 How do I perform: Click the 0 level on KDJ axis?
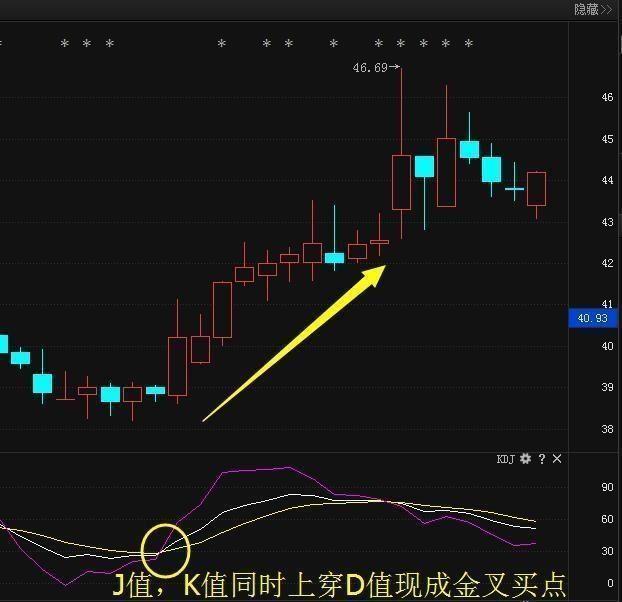pyautogui.click(x=606, y=583)
